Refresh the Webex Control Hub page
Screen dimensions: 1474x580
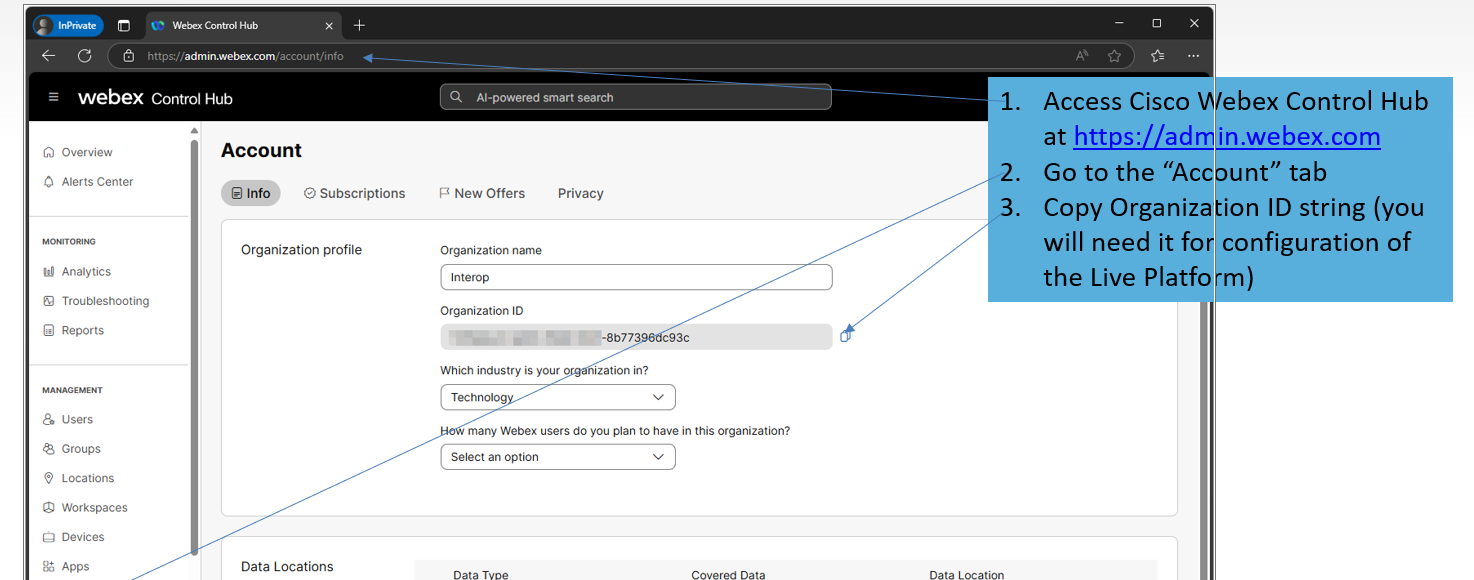click(84, 56)
